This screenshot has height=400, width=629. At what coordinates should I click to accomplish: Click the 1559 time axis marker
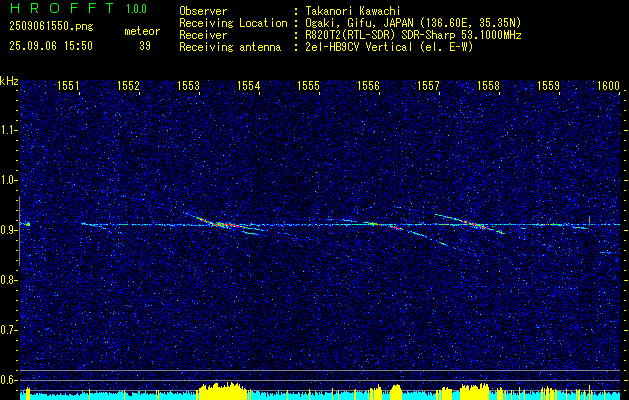pyautogui.click(x=548, y=85)
